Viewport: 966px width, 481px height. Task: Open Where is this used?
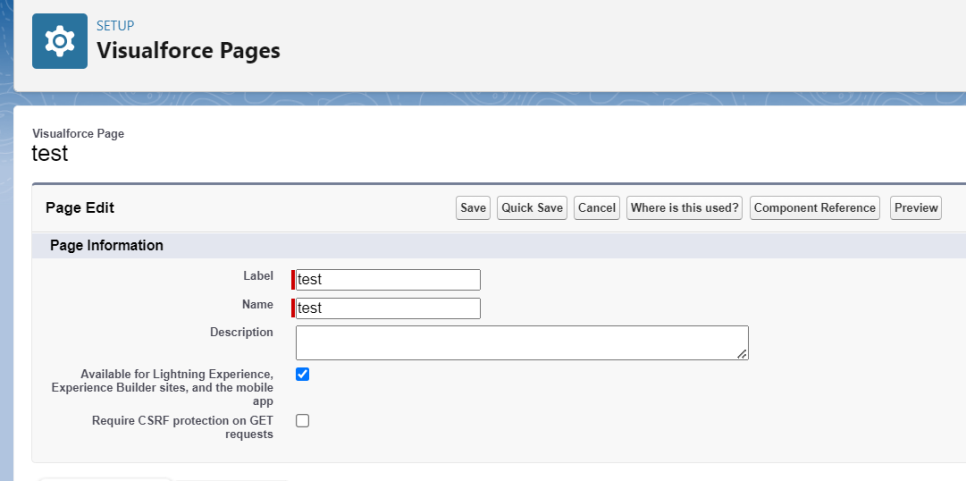click(x=685, y=208)
